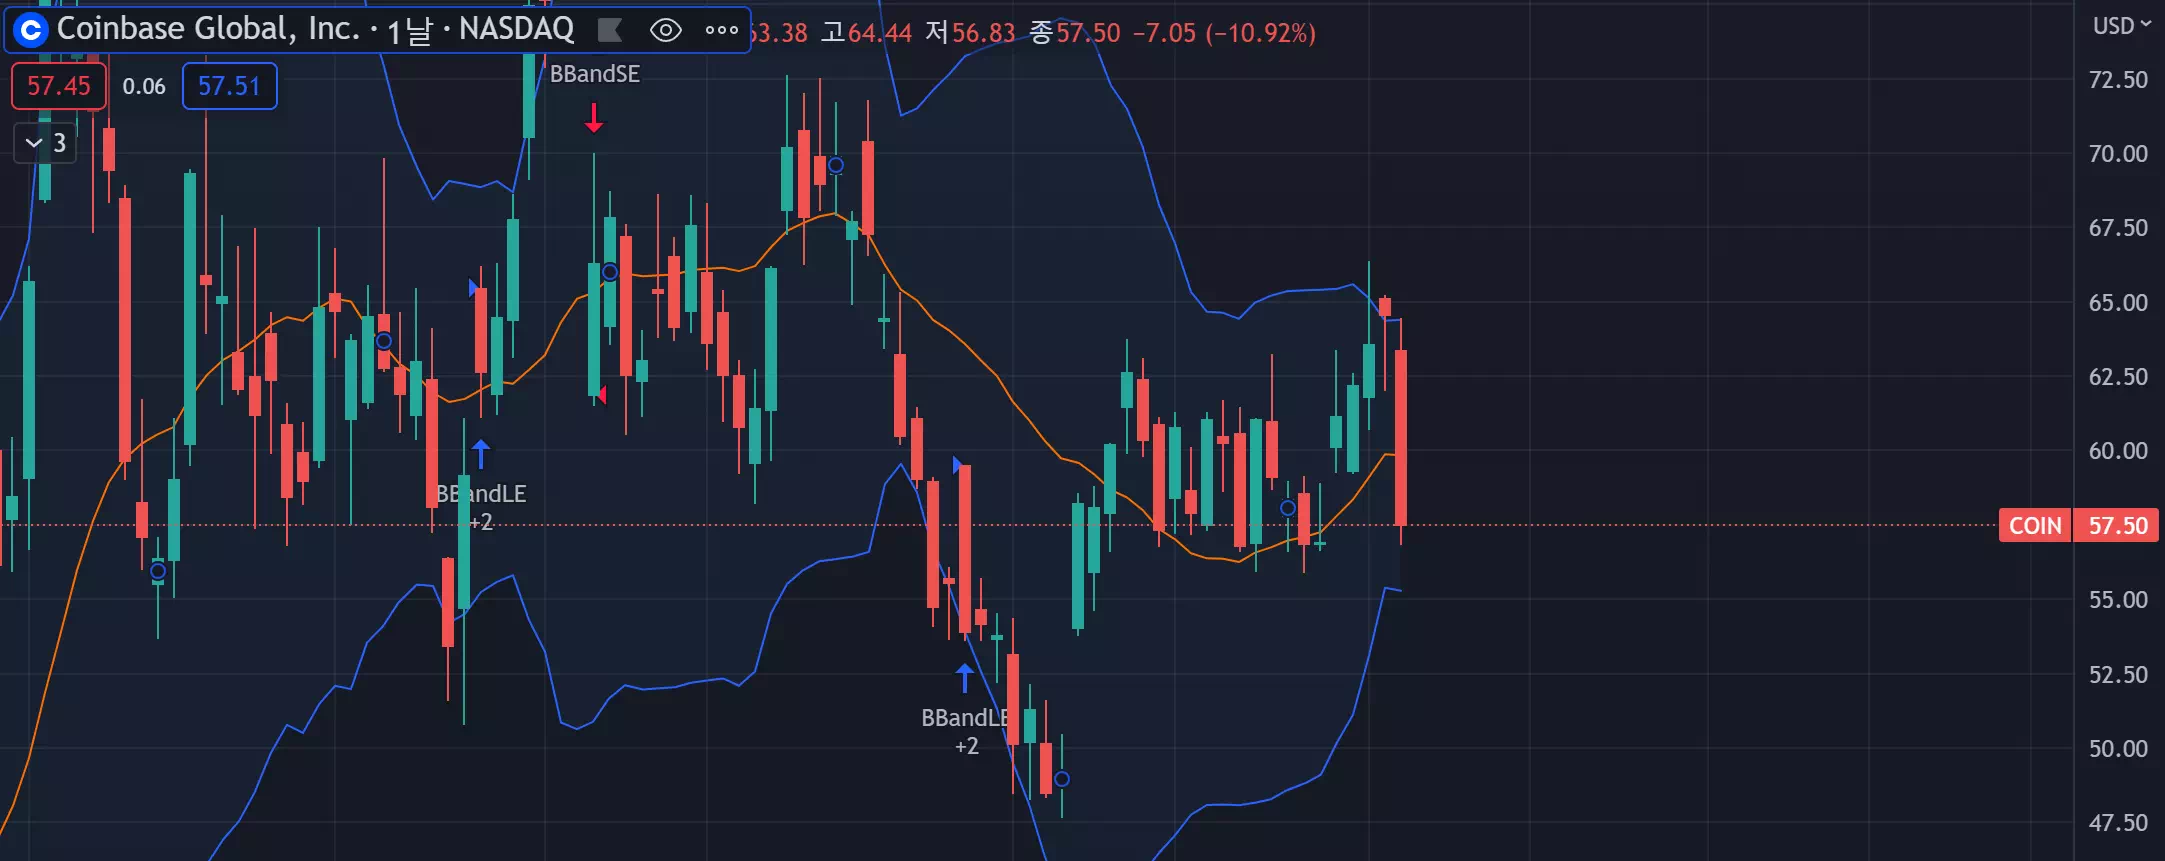Image resolution: width=2165 pixels, height=861 pixels.
Task: Click the 72.50 price axis label
Action: [2117, 80]
